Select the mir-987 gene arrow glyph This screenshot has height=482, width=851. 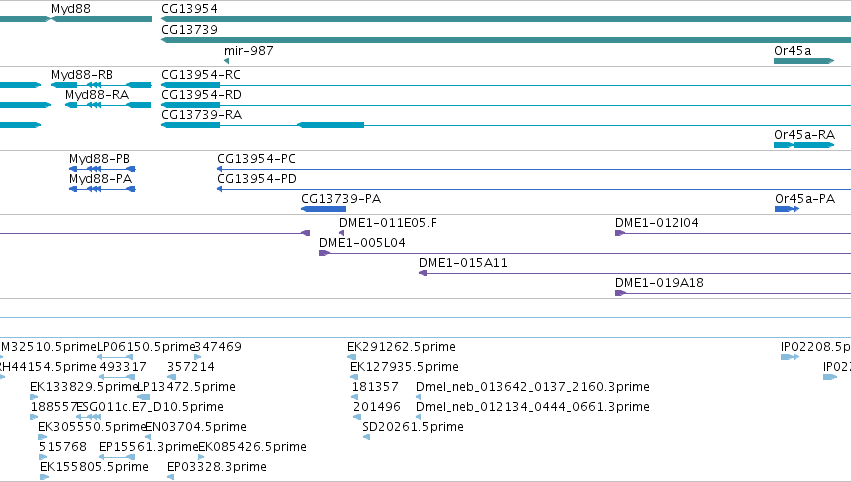tap(226, 61)
